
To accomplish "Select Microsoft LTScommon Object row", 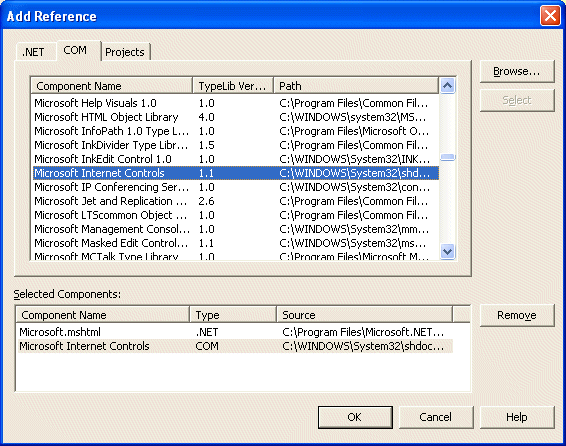I will [x=236, y=215].
